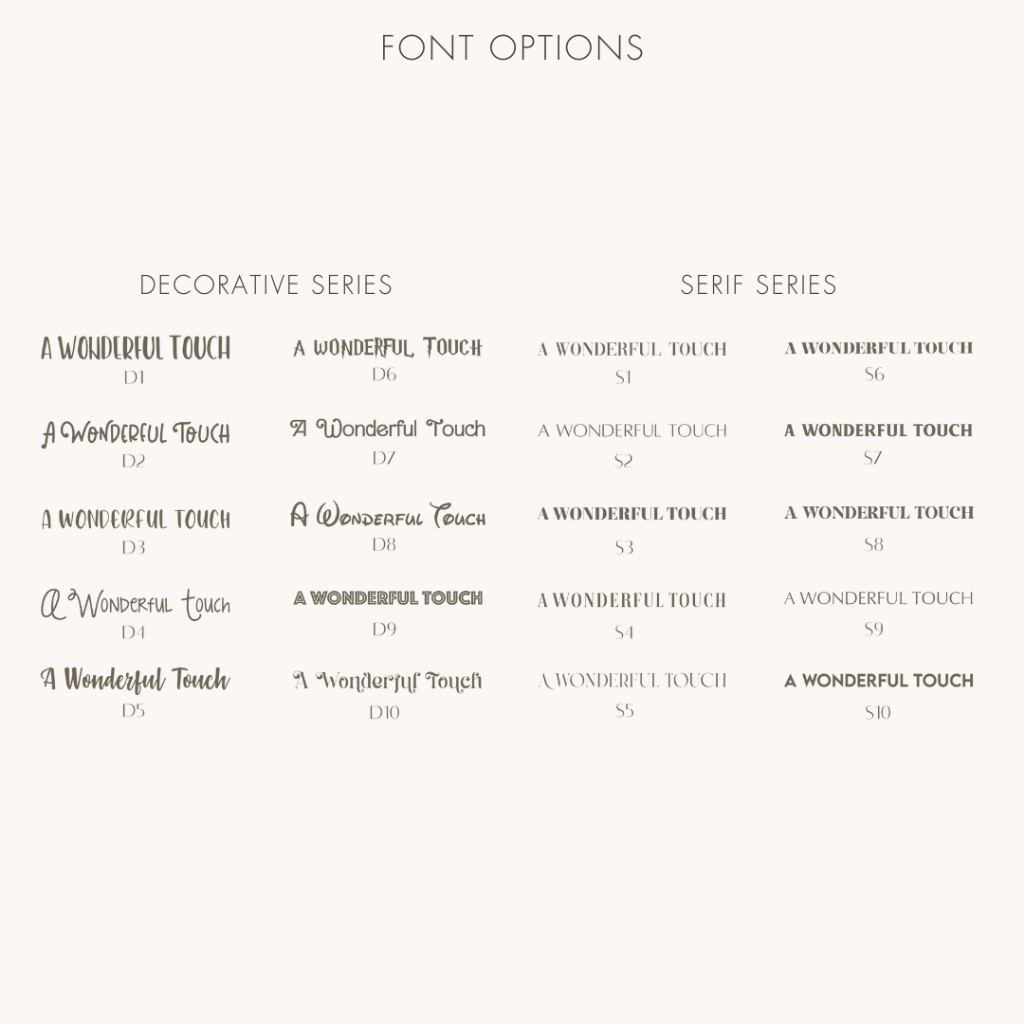This screenshot has width=1024, height=1024.
Task: Click the Font Options title
Action: coord(513,48)
